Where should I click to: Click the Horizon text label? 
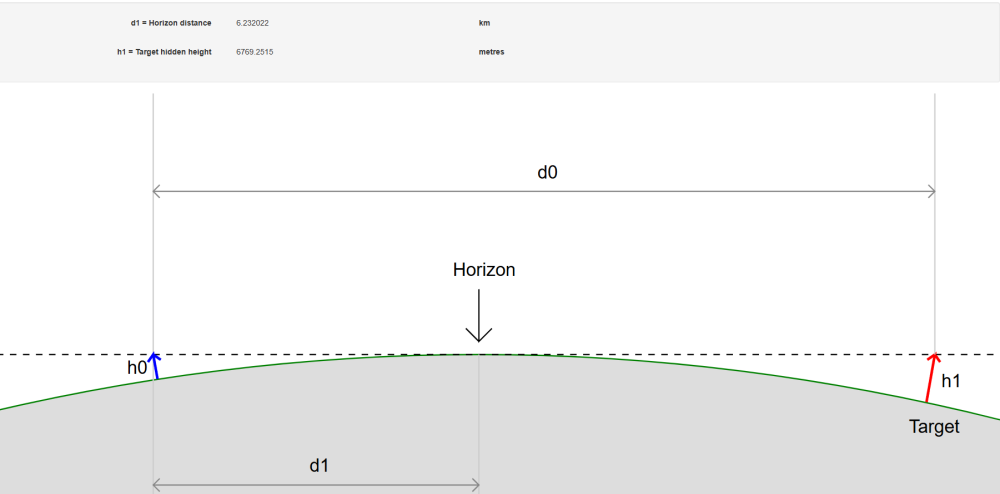tap(484, 270)
